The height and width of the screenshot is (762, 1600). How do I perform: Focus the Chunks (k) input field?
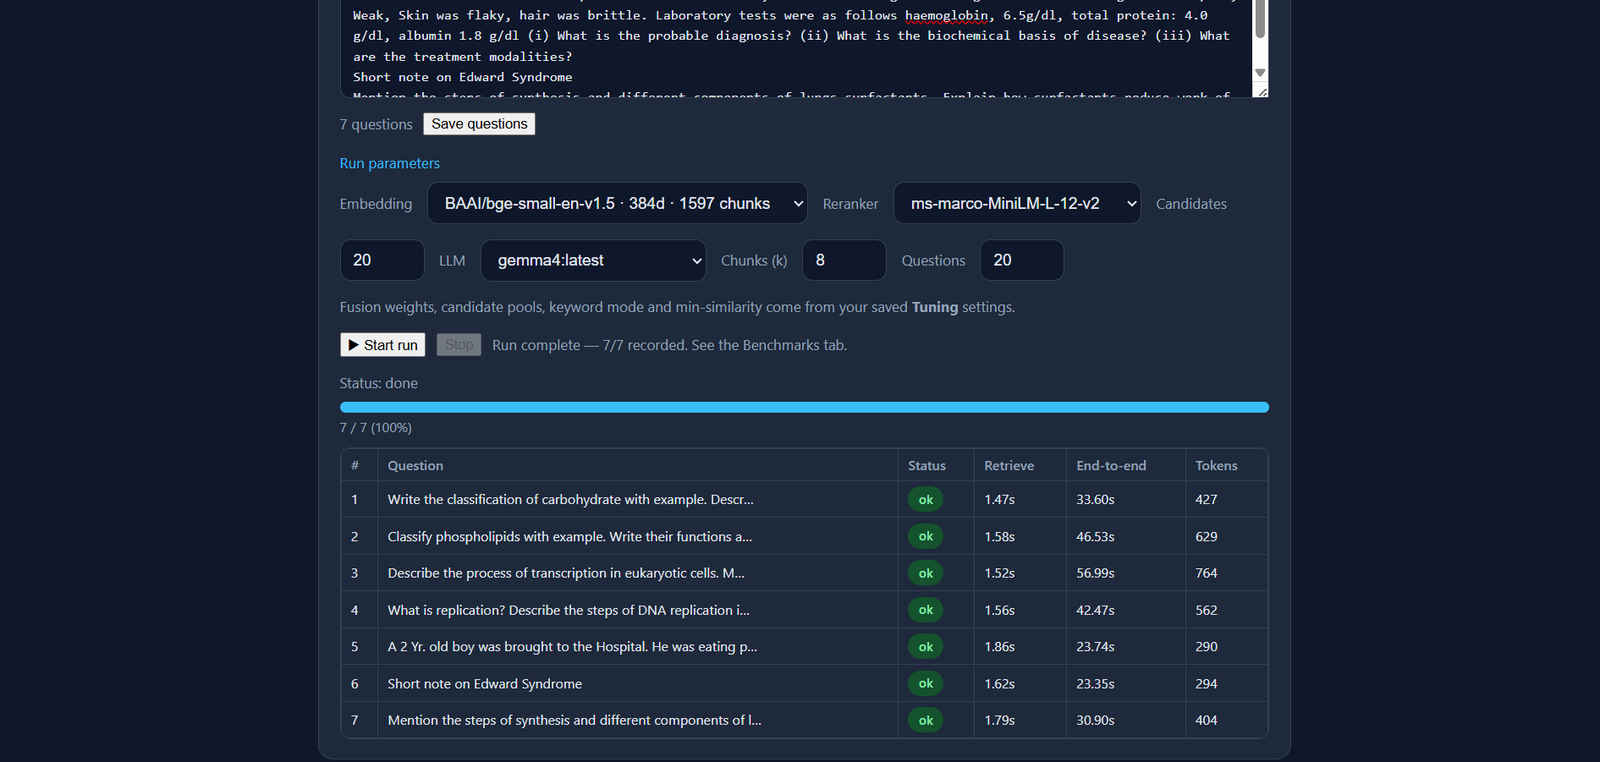click(844, 260)
